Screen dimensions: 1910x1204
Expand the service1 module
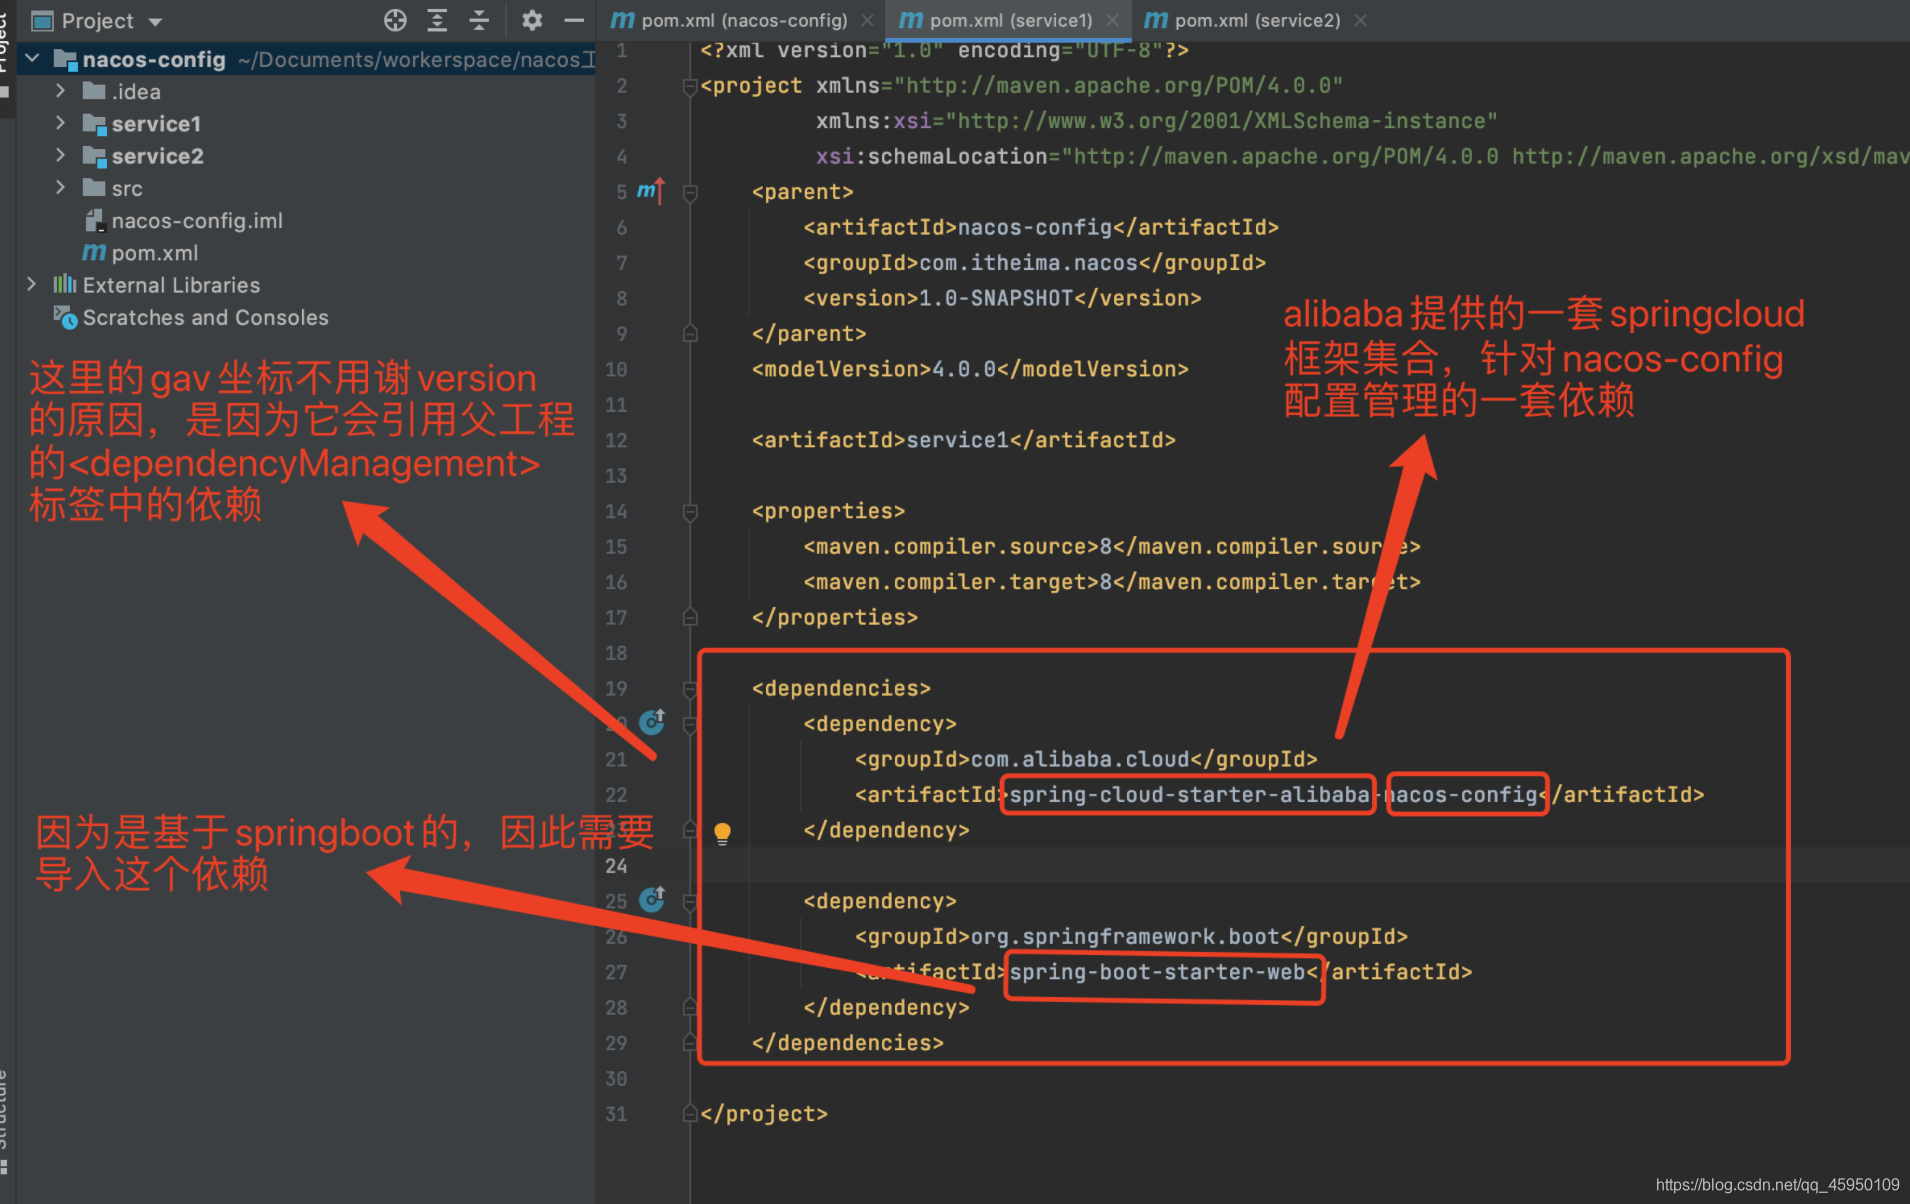(x=60, y=123)
